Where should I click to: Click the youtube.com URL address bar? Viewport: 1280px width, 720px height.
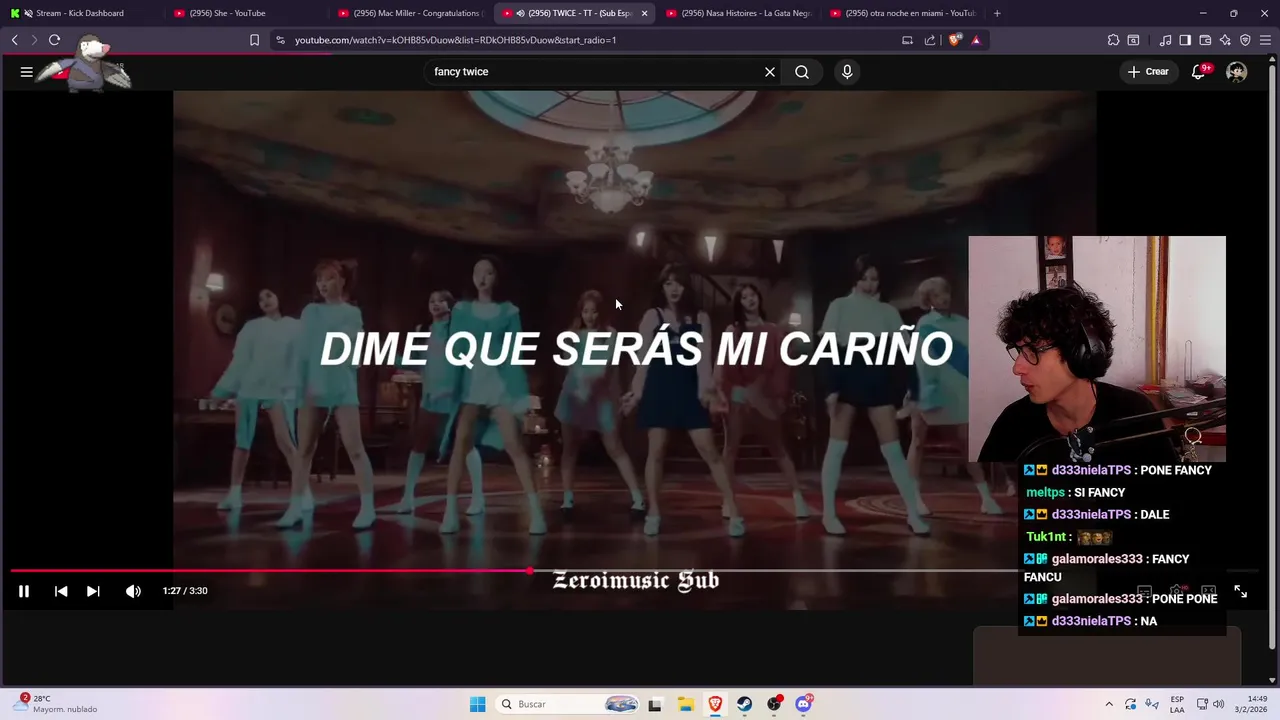(590, 40)
